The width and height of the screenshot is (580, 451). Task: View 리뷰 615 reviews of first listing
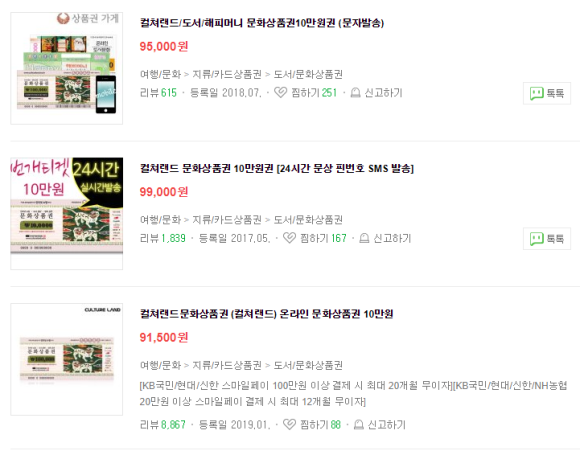point(158,92)
